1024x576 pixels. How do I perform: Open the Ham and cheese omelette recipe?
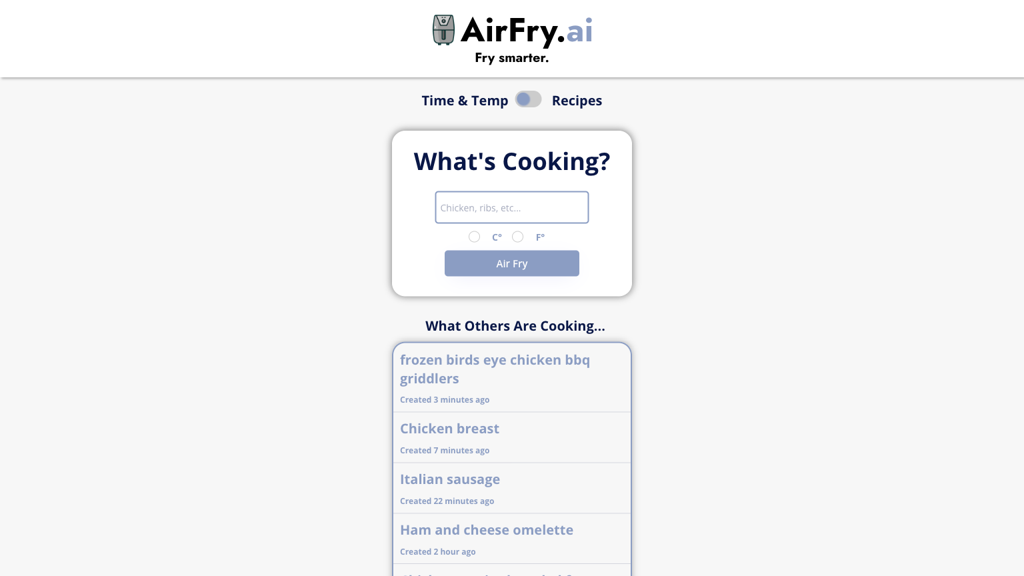(486, 530)
